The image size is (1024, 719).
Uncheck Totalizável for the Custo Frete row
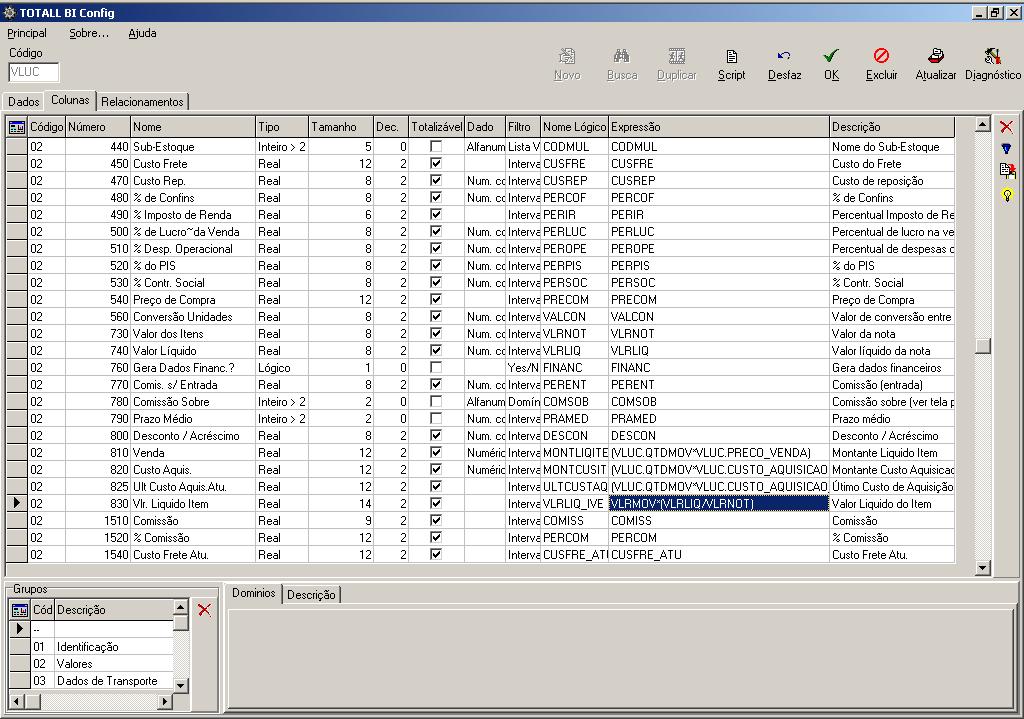coord(436,163)
